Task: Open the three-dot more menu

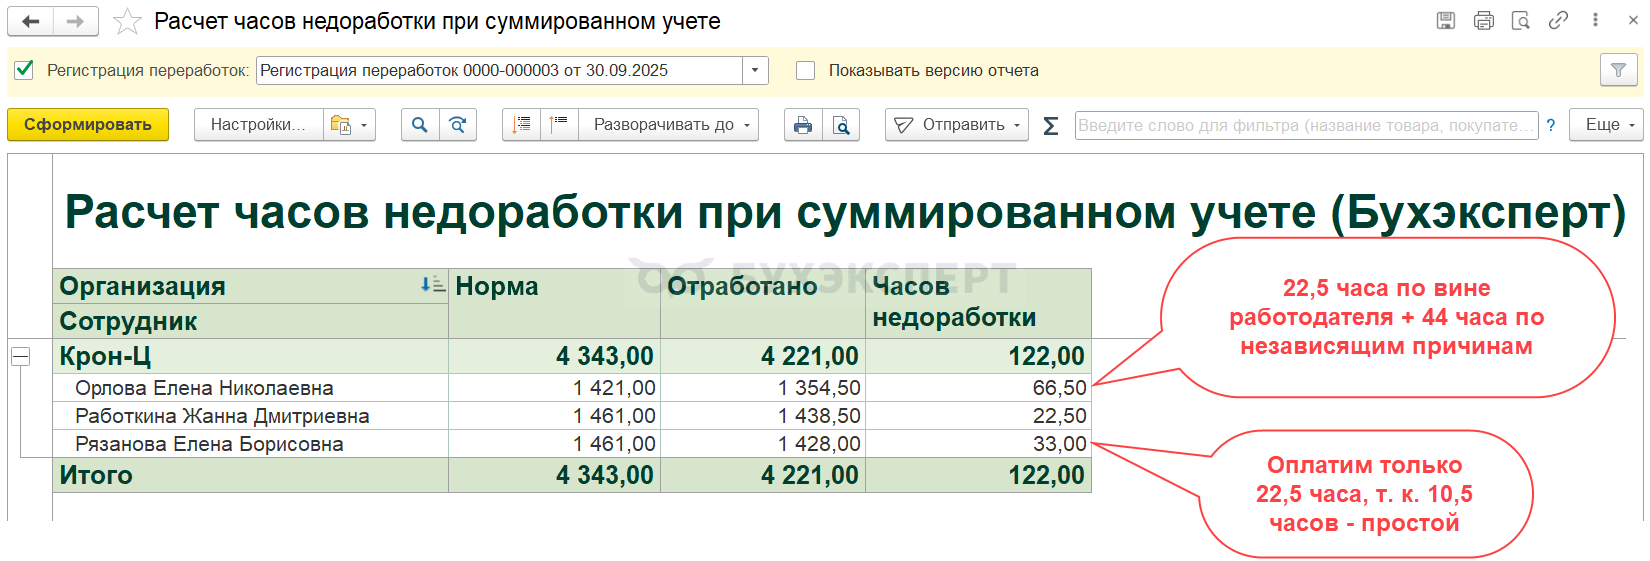Action: [1595, 20]
